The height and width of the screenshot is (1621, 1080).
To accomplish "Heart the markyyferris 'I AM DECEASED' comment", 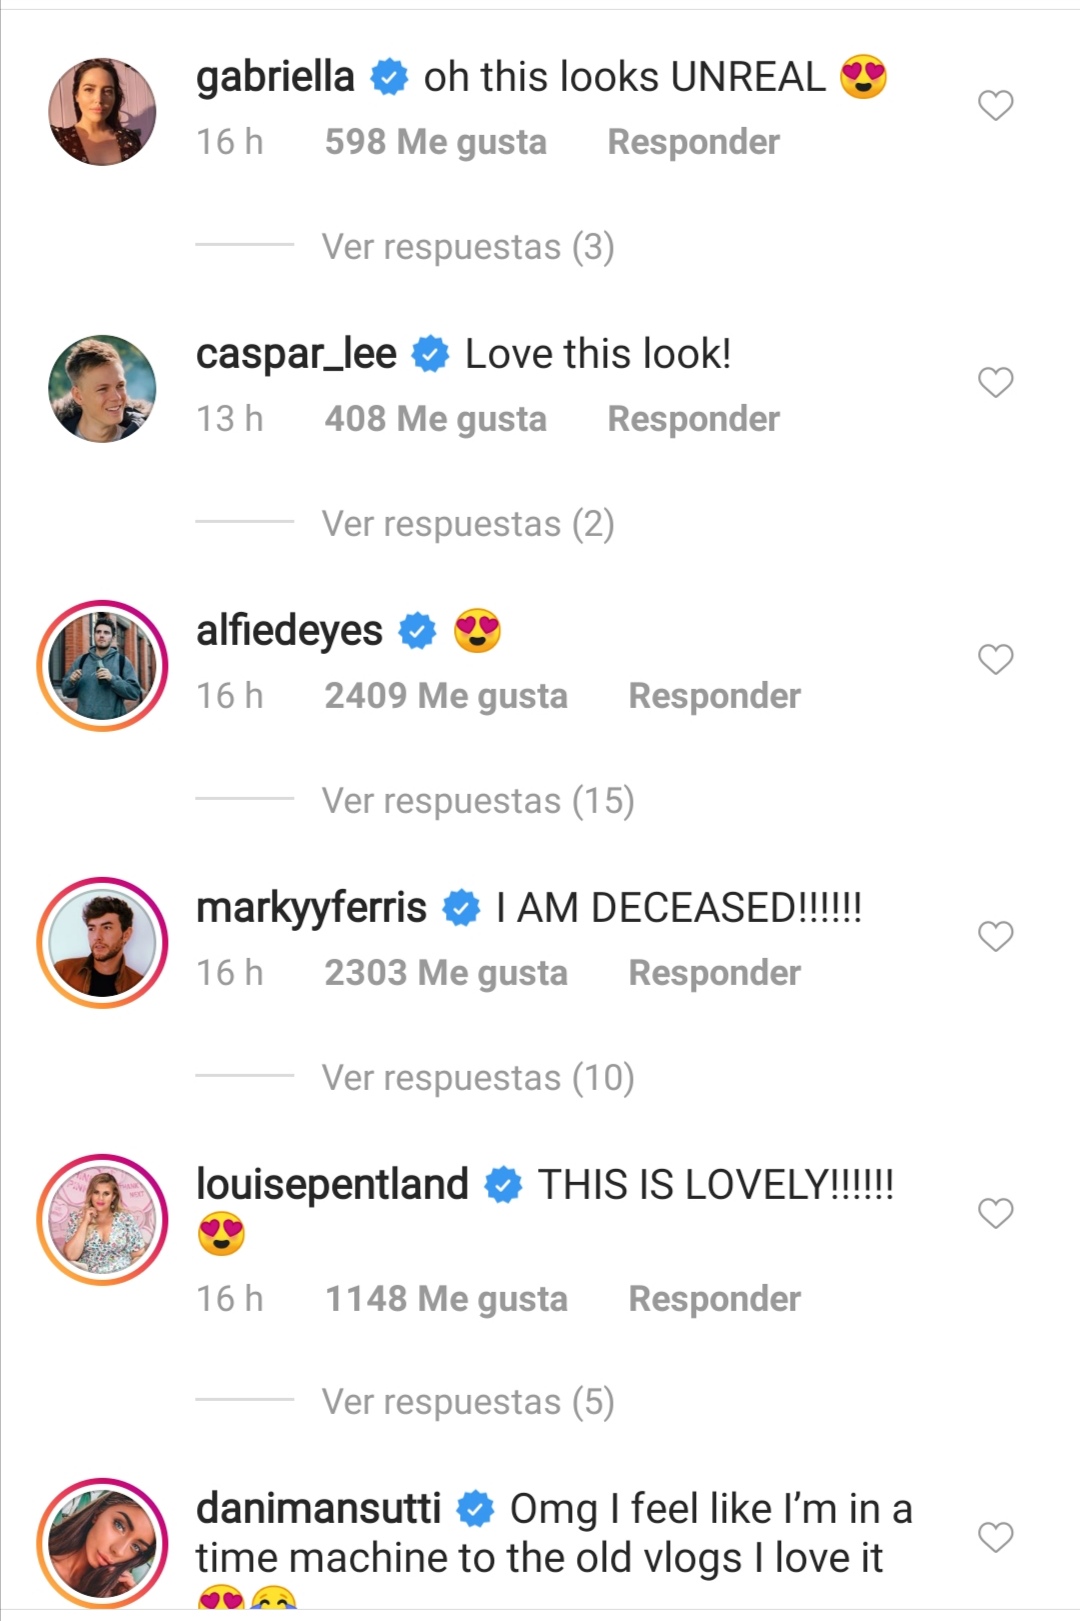I will tap(995, 936).
